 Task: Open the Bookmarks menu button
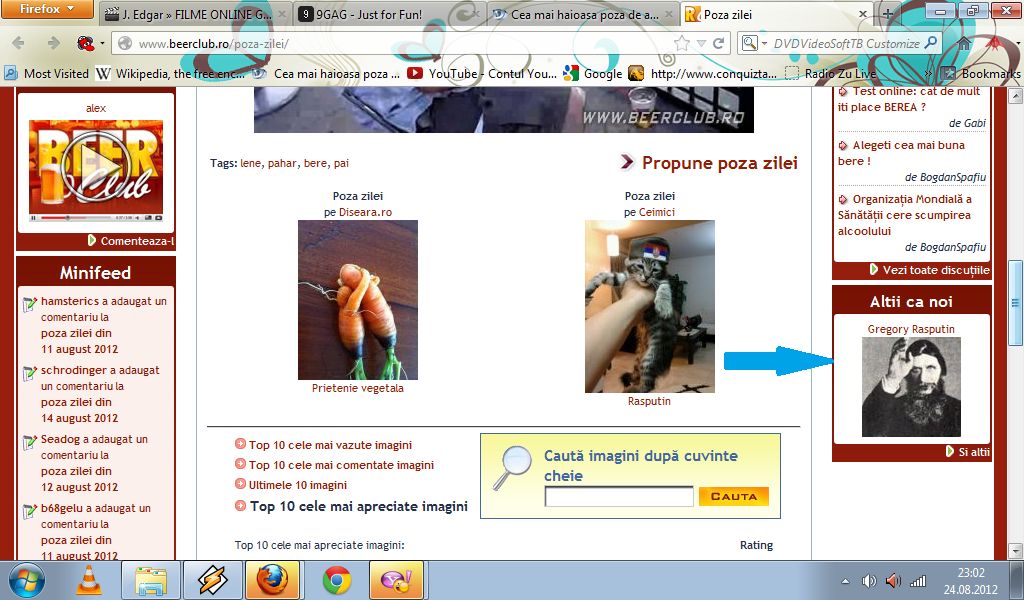pyautogui.click(x=982, y=73)
